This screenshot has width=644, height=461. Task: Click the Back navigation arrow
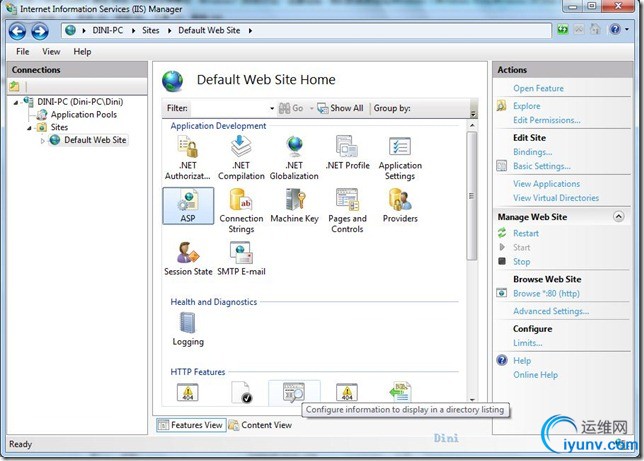click(x=17, y=31)
